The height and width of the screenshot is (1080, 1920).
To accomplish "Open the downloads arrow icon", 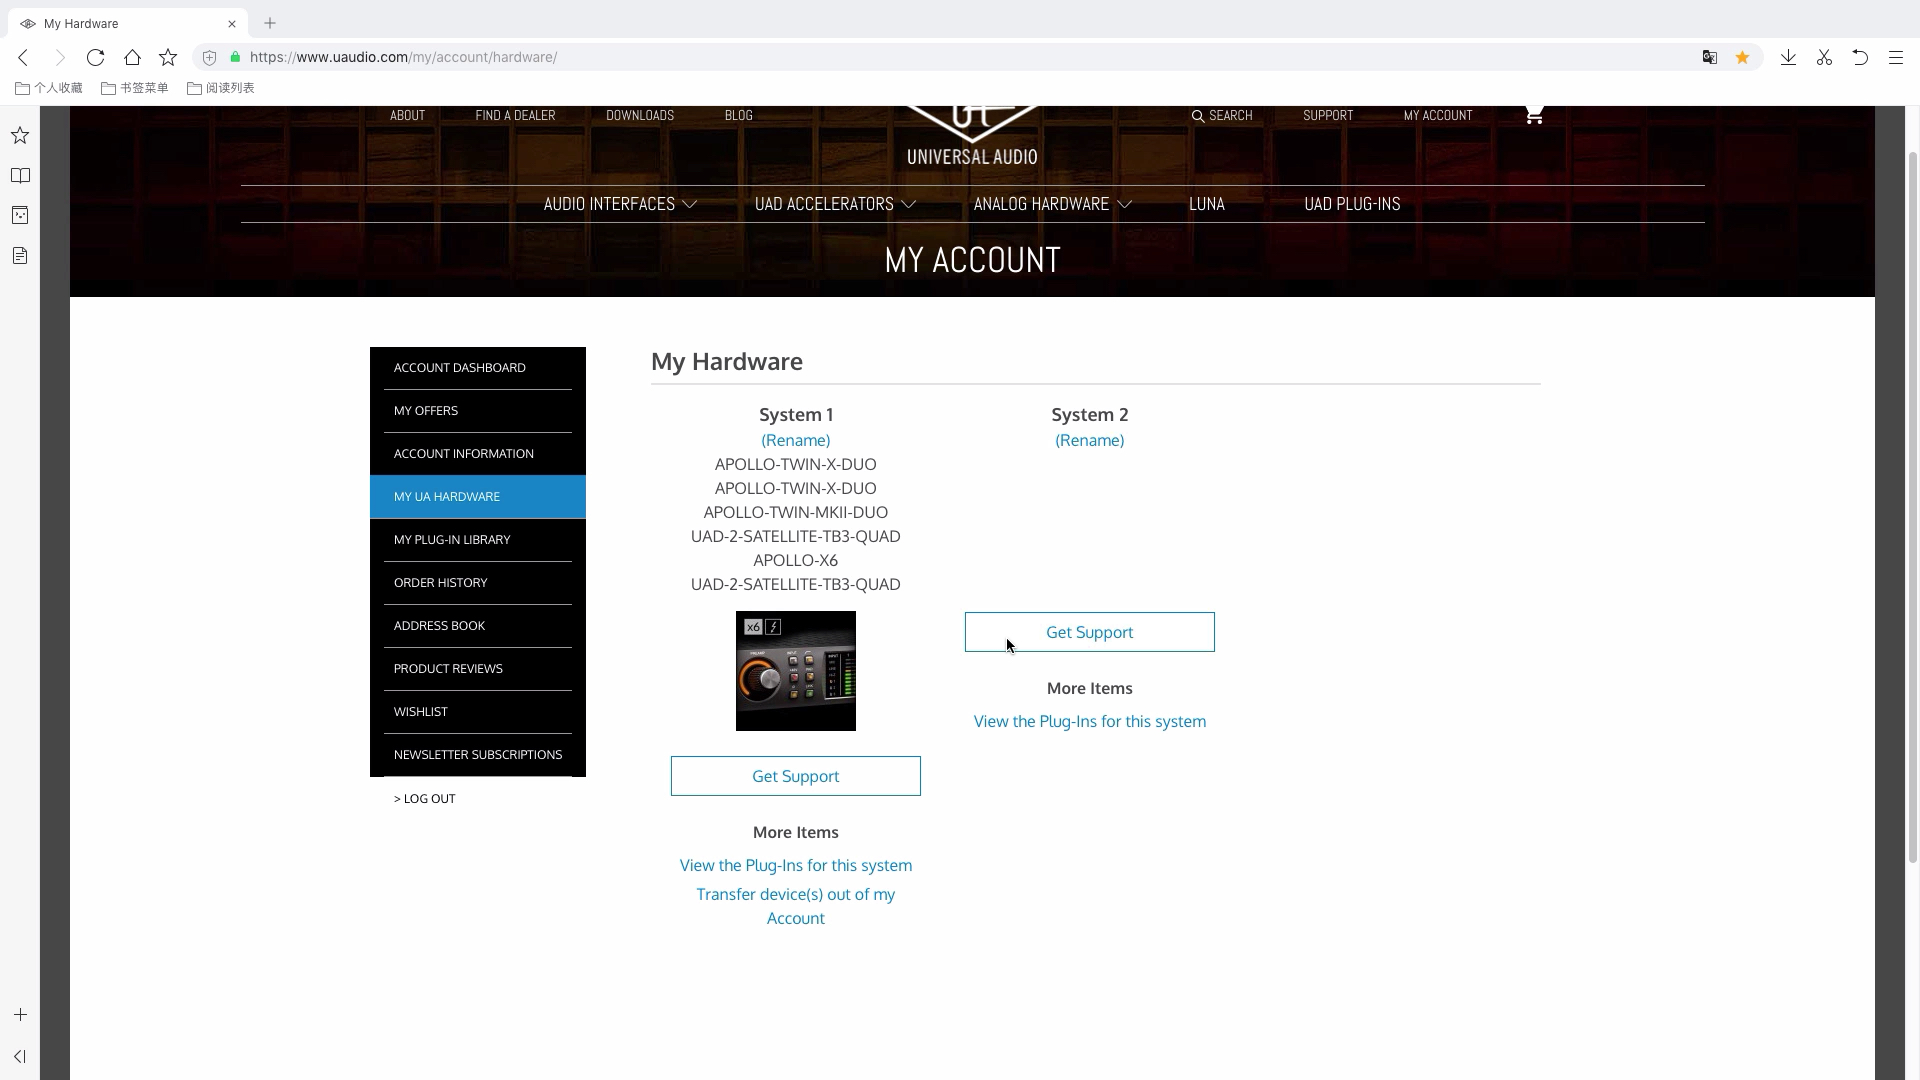I will click(1788, 57).
